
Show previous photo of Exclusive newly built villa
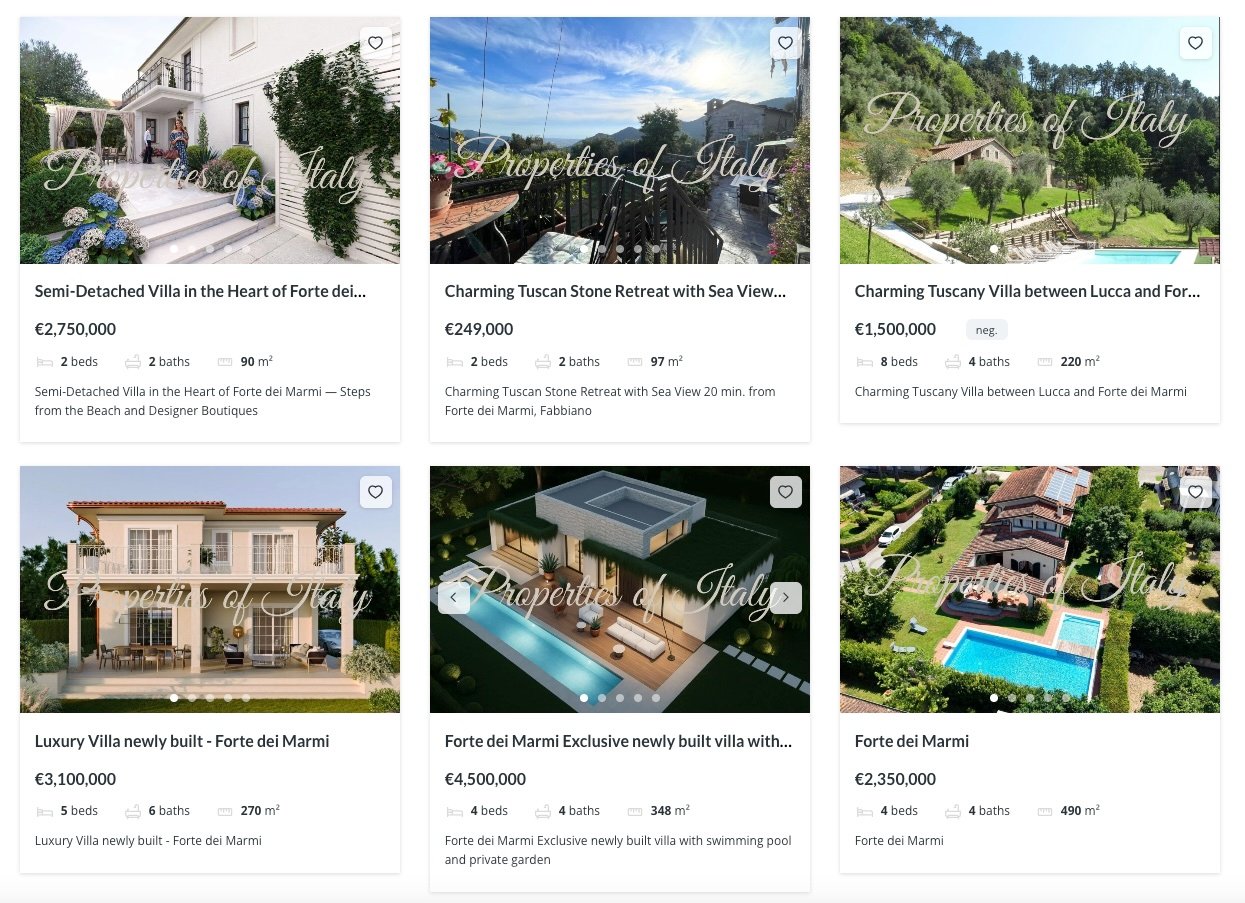[454, 598]
